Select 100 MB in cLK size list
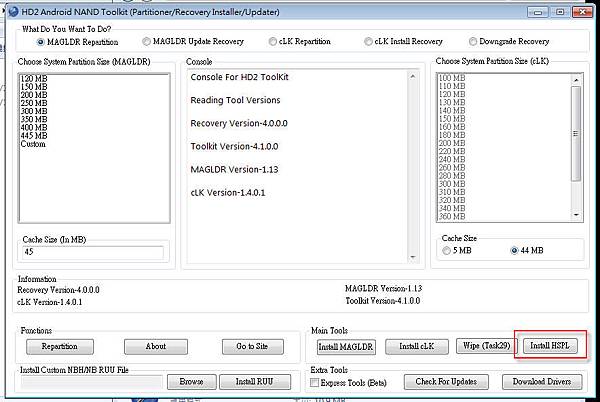600x402 pixels. point(452,78)
